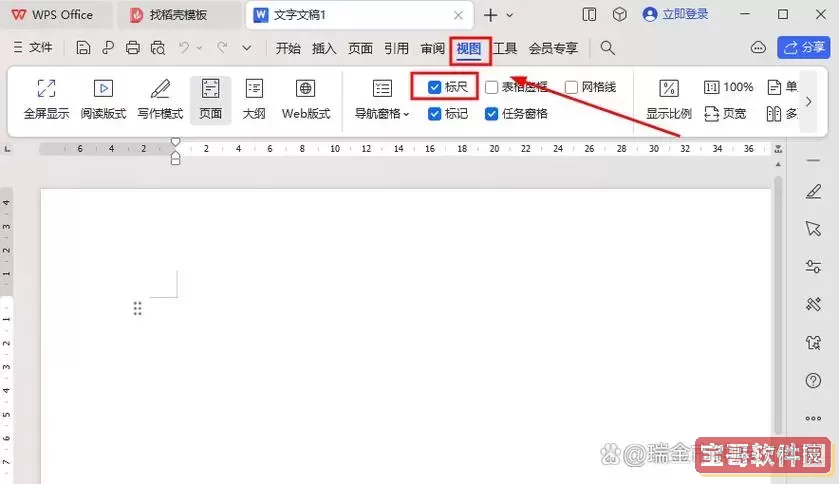This screenshot has height=484, width=839.
Task: Enable the 网格线 gridlines checkbox
Action: pos(571,87)
